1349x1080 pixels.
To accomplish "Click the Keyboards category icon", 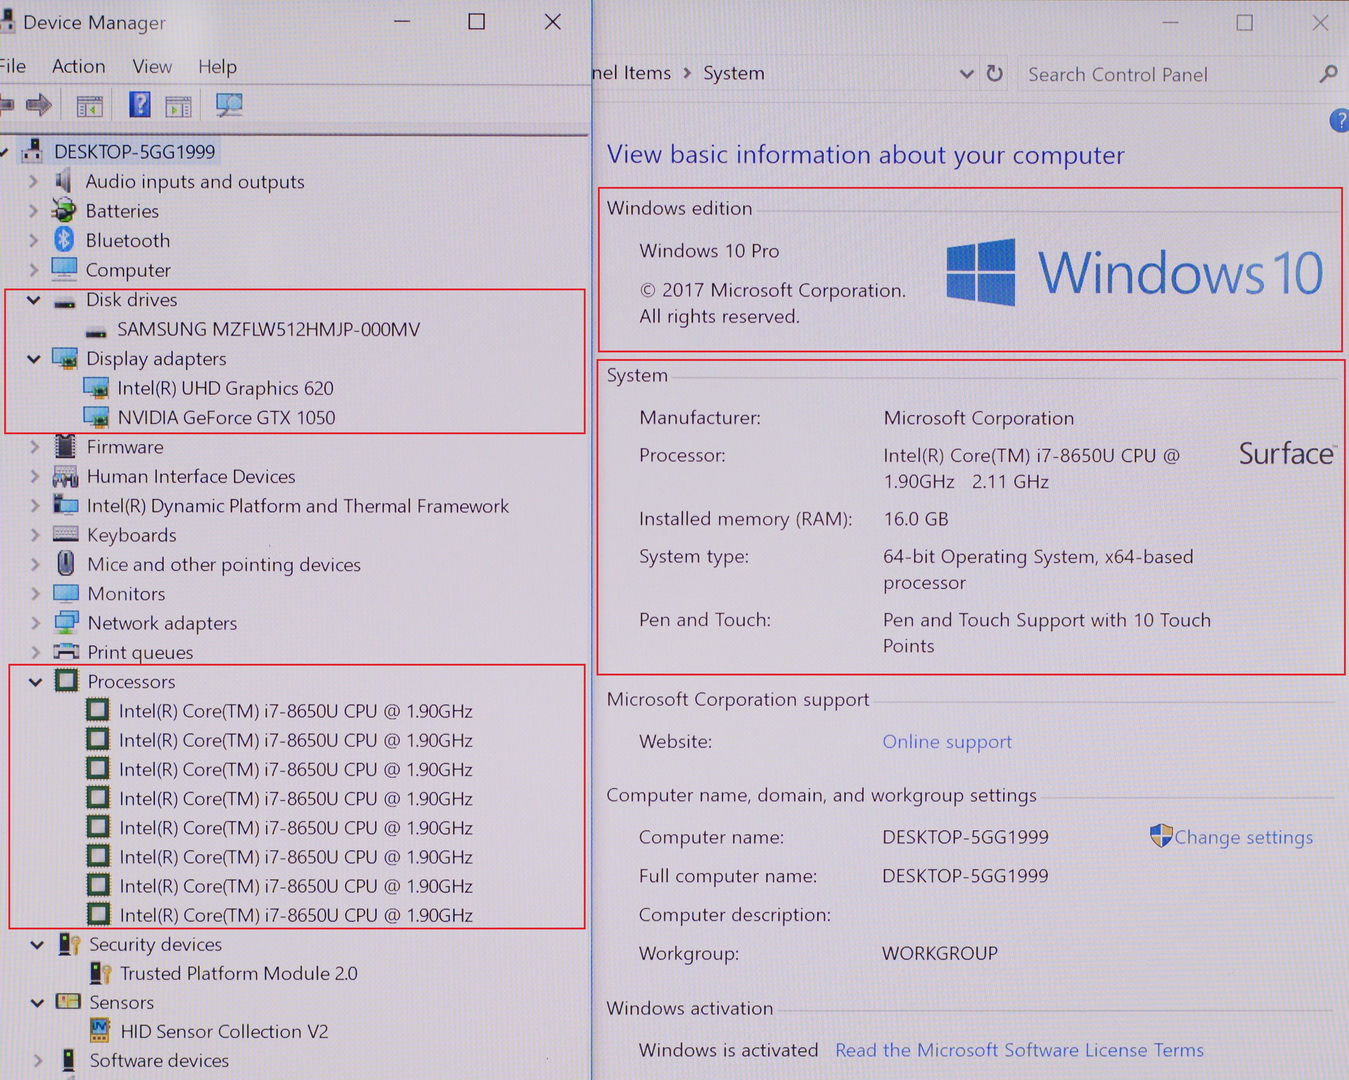I will pos(66,534).
